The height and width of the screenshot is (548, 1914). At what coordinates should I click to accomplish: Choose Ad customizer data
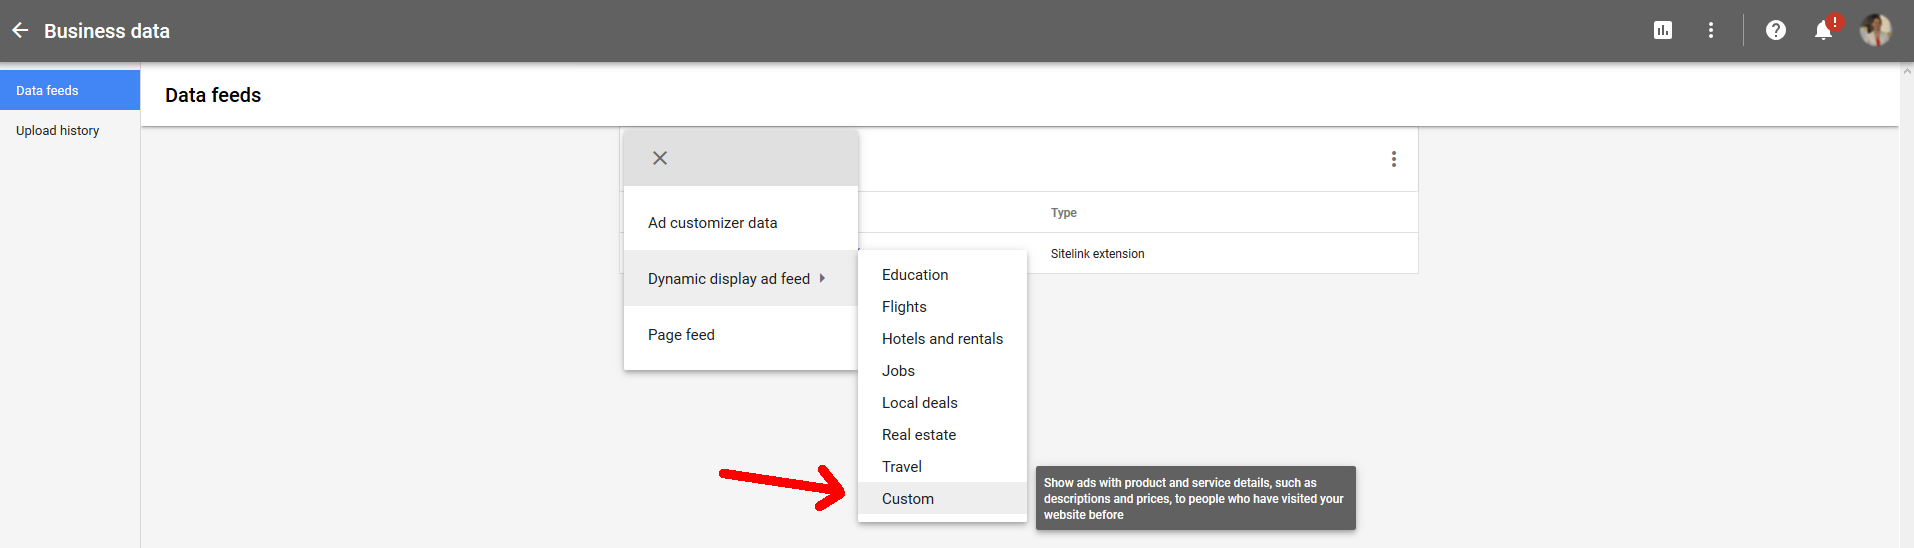pos(741,222)
